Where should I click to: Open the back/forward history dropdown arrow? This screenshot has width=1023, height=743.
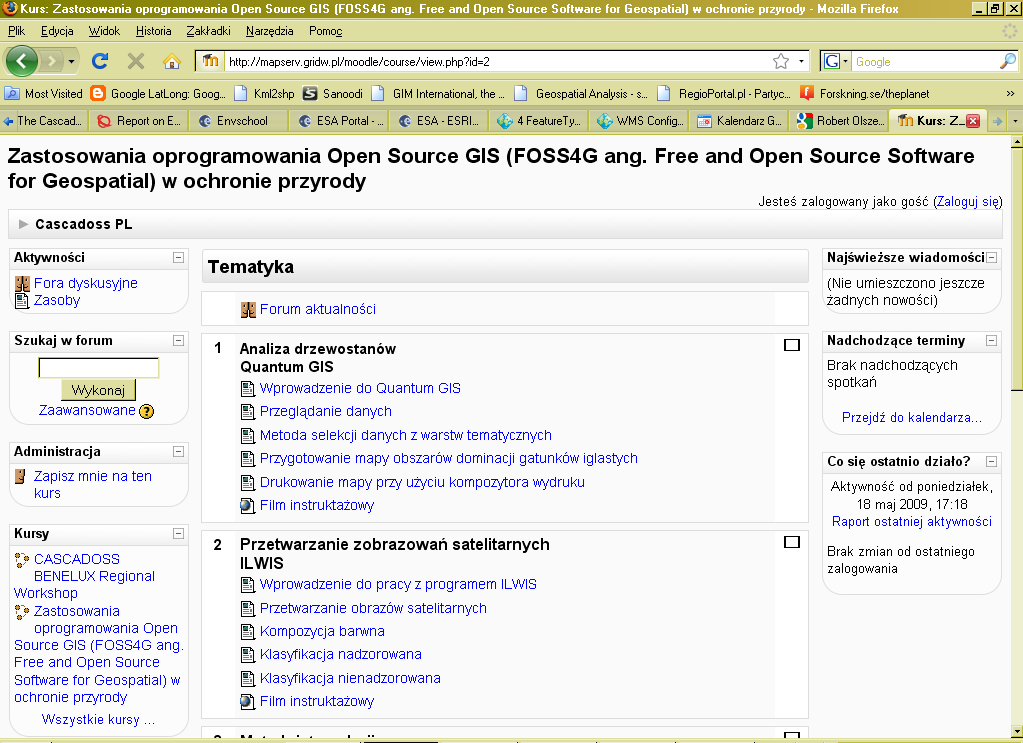71,62
